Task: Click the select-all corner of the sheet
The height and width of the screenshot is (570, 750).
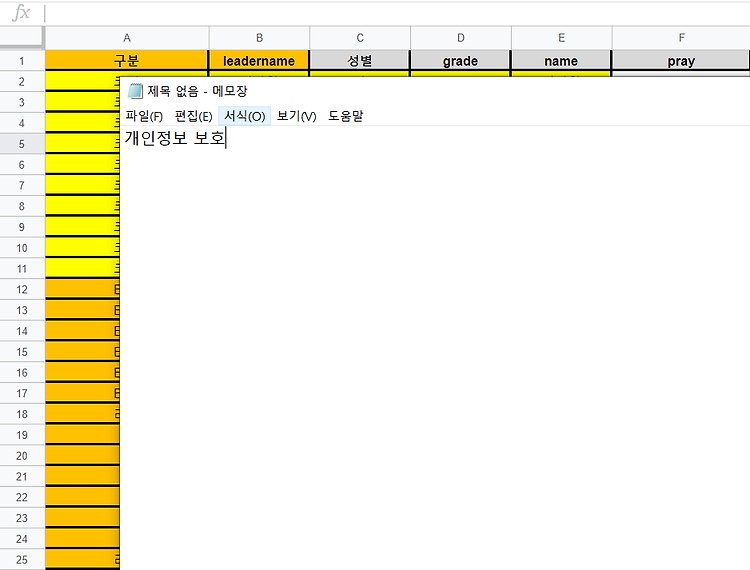Action: point(22,38)
